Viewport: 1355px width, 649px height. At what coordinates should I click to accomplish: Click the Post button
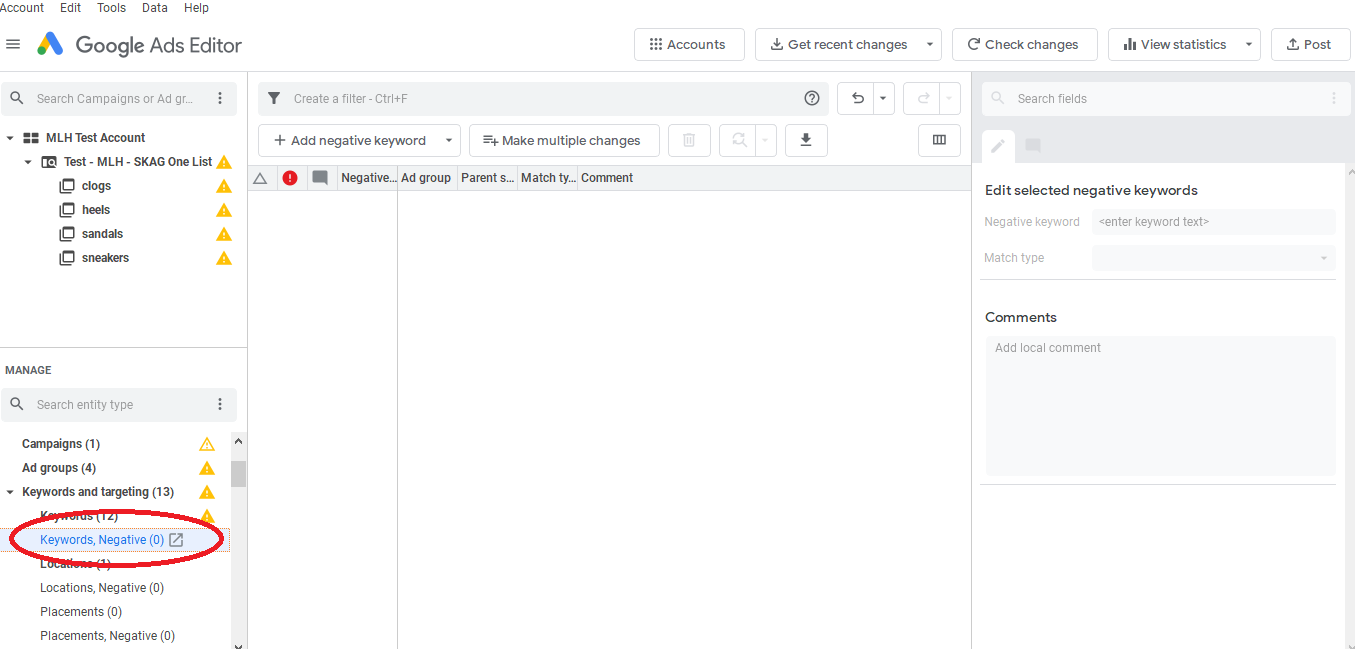tap(1310, 44)
